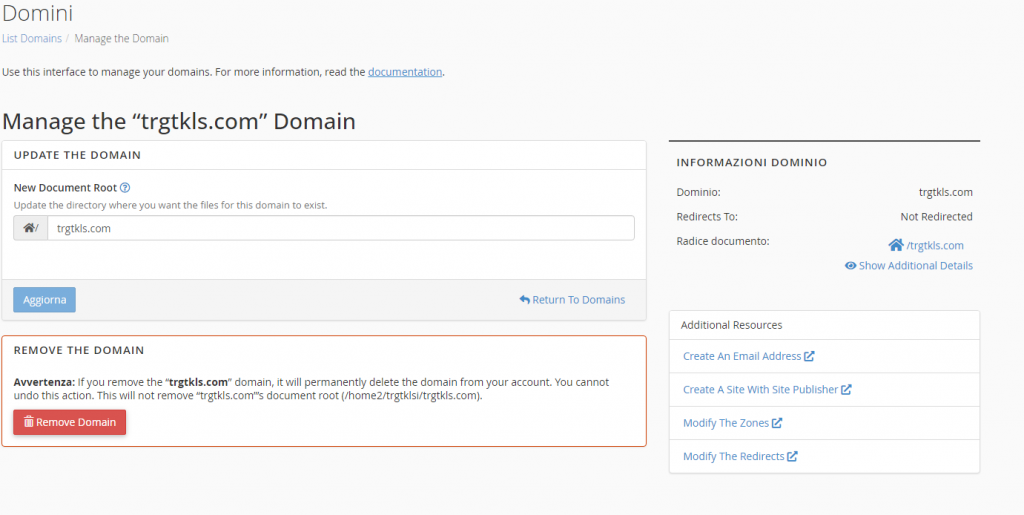This screenshot has height=515, width=1024.
Task: Click the help icon beside New Document Root
Action: (125, 187)
